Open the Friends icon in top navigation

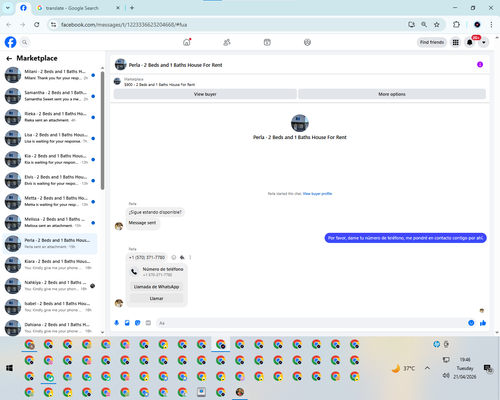click(227, 42)
